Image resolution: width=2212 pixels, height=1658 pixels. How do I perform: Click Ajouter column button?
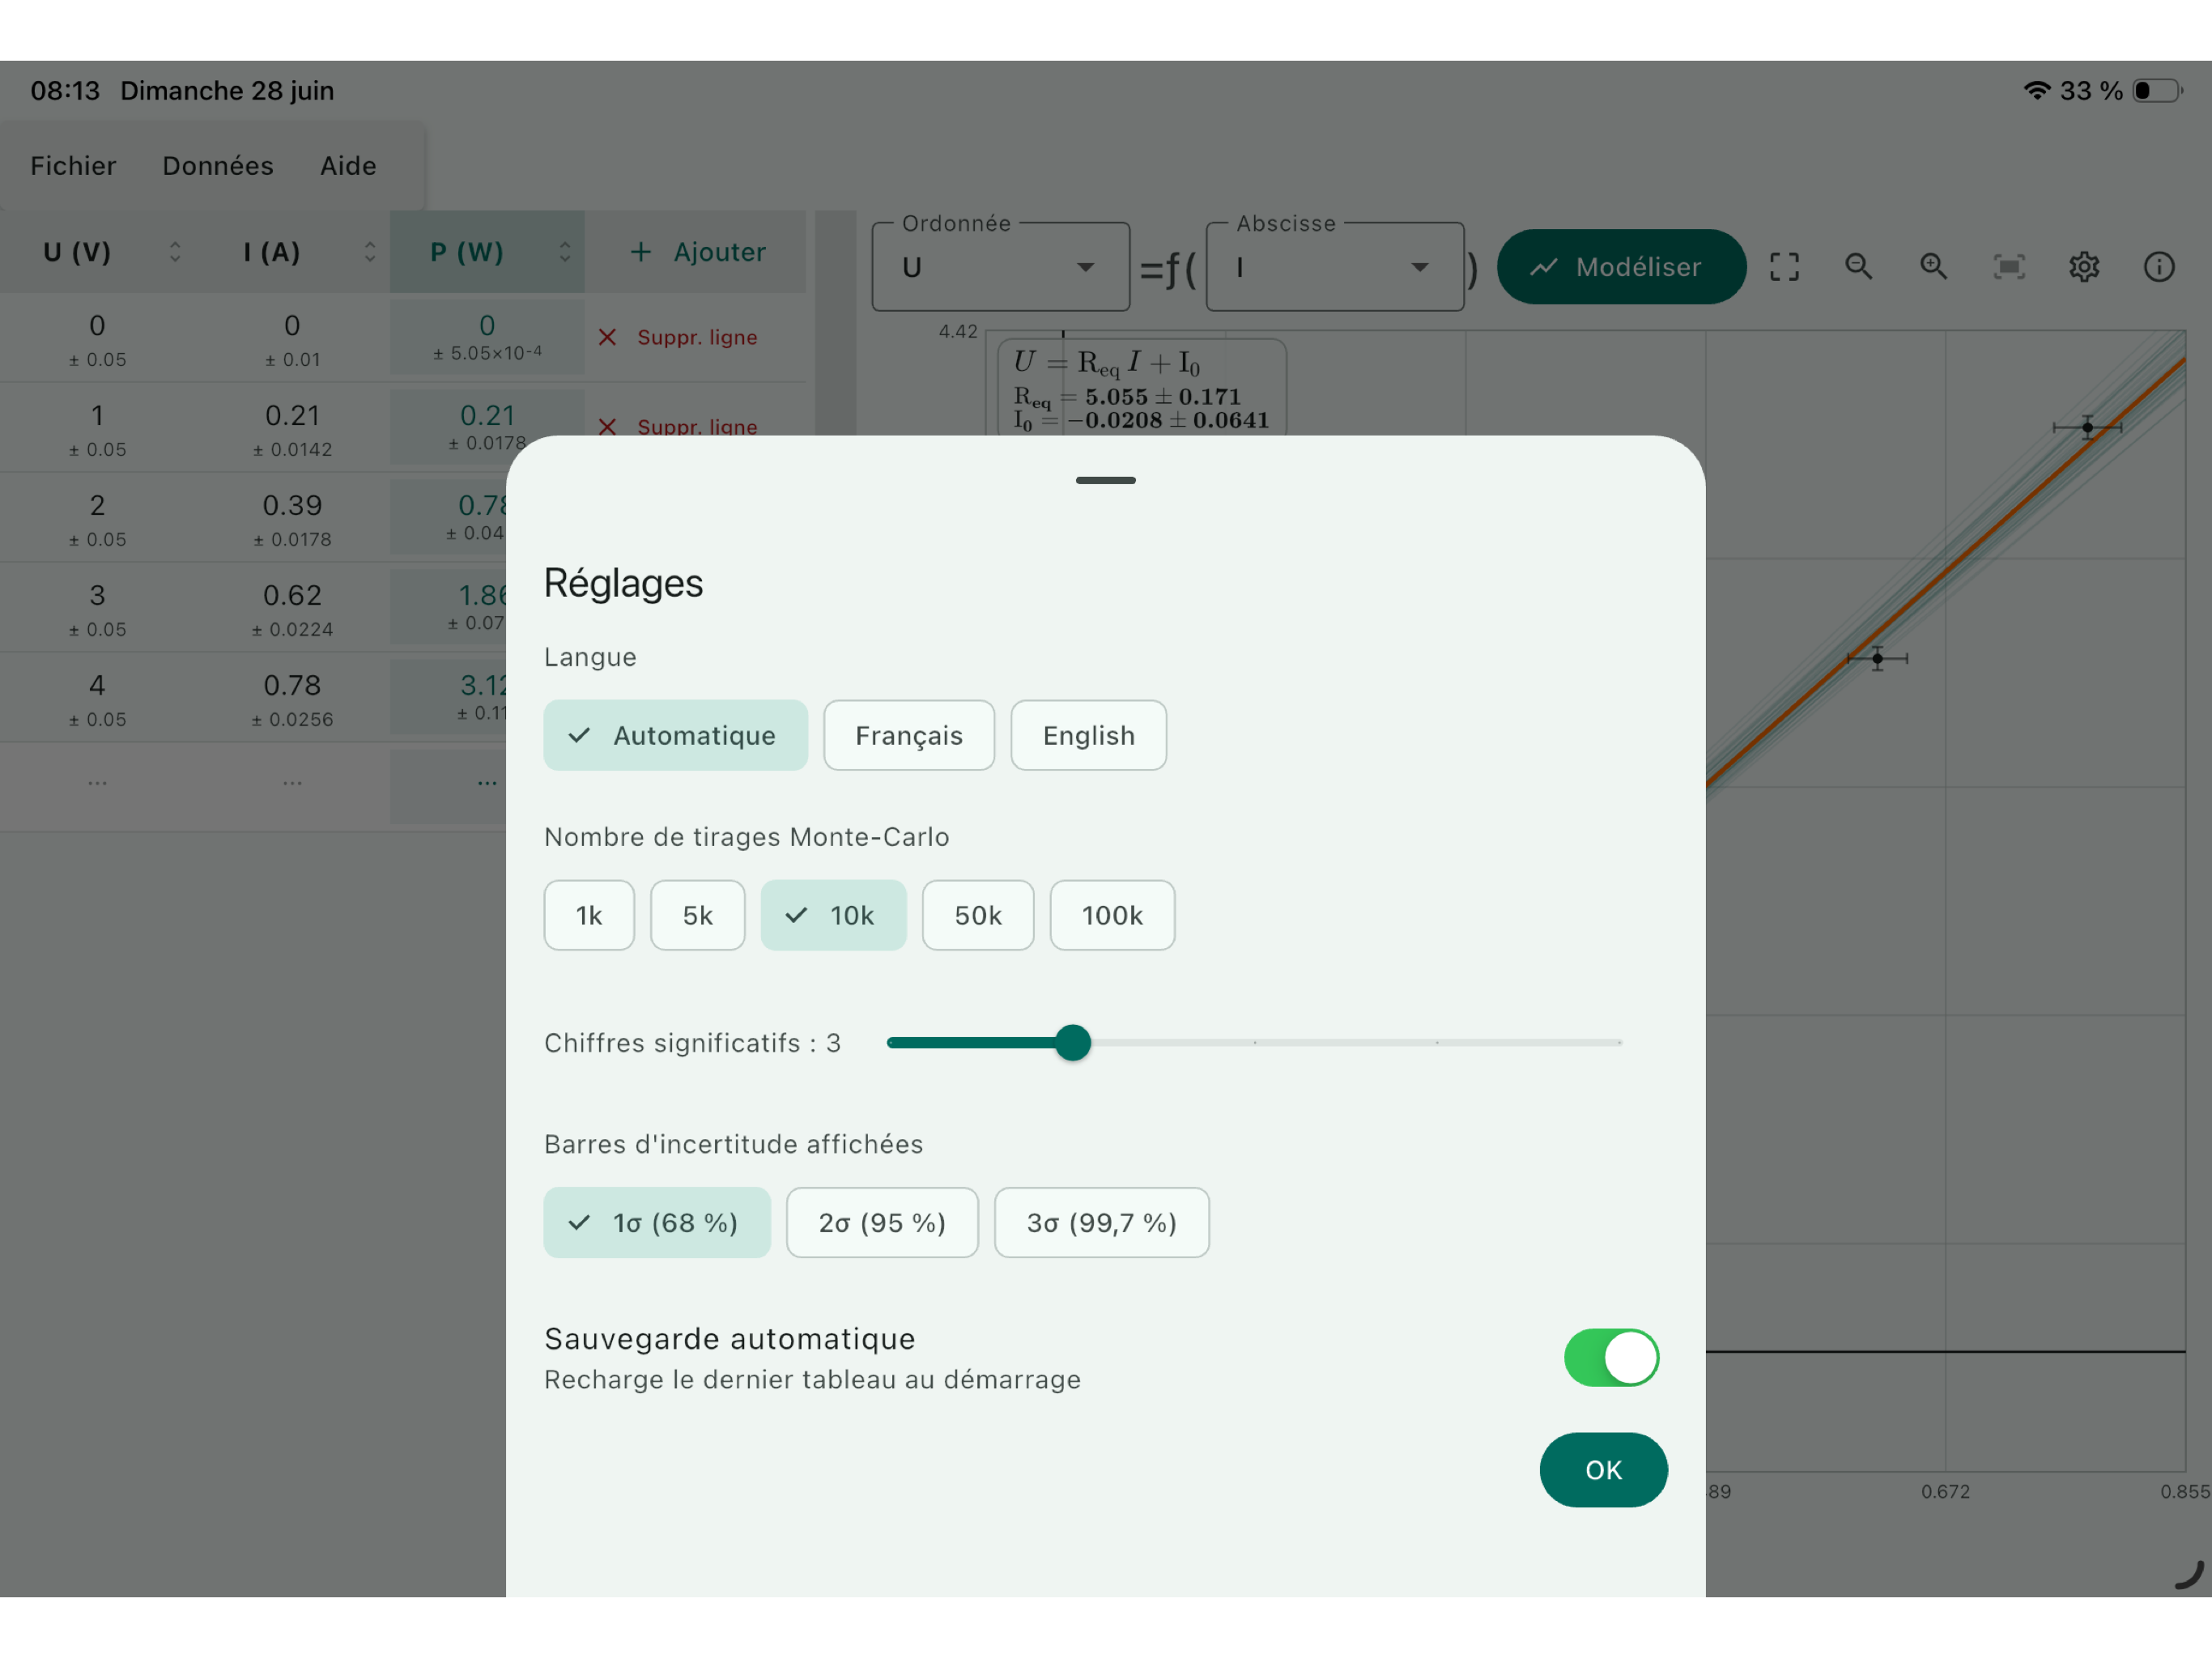coord(696,252)
